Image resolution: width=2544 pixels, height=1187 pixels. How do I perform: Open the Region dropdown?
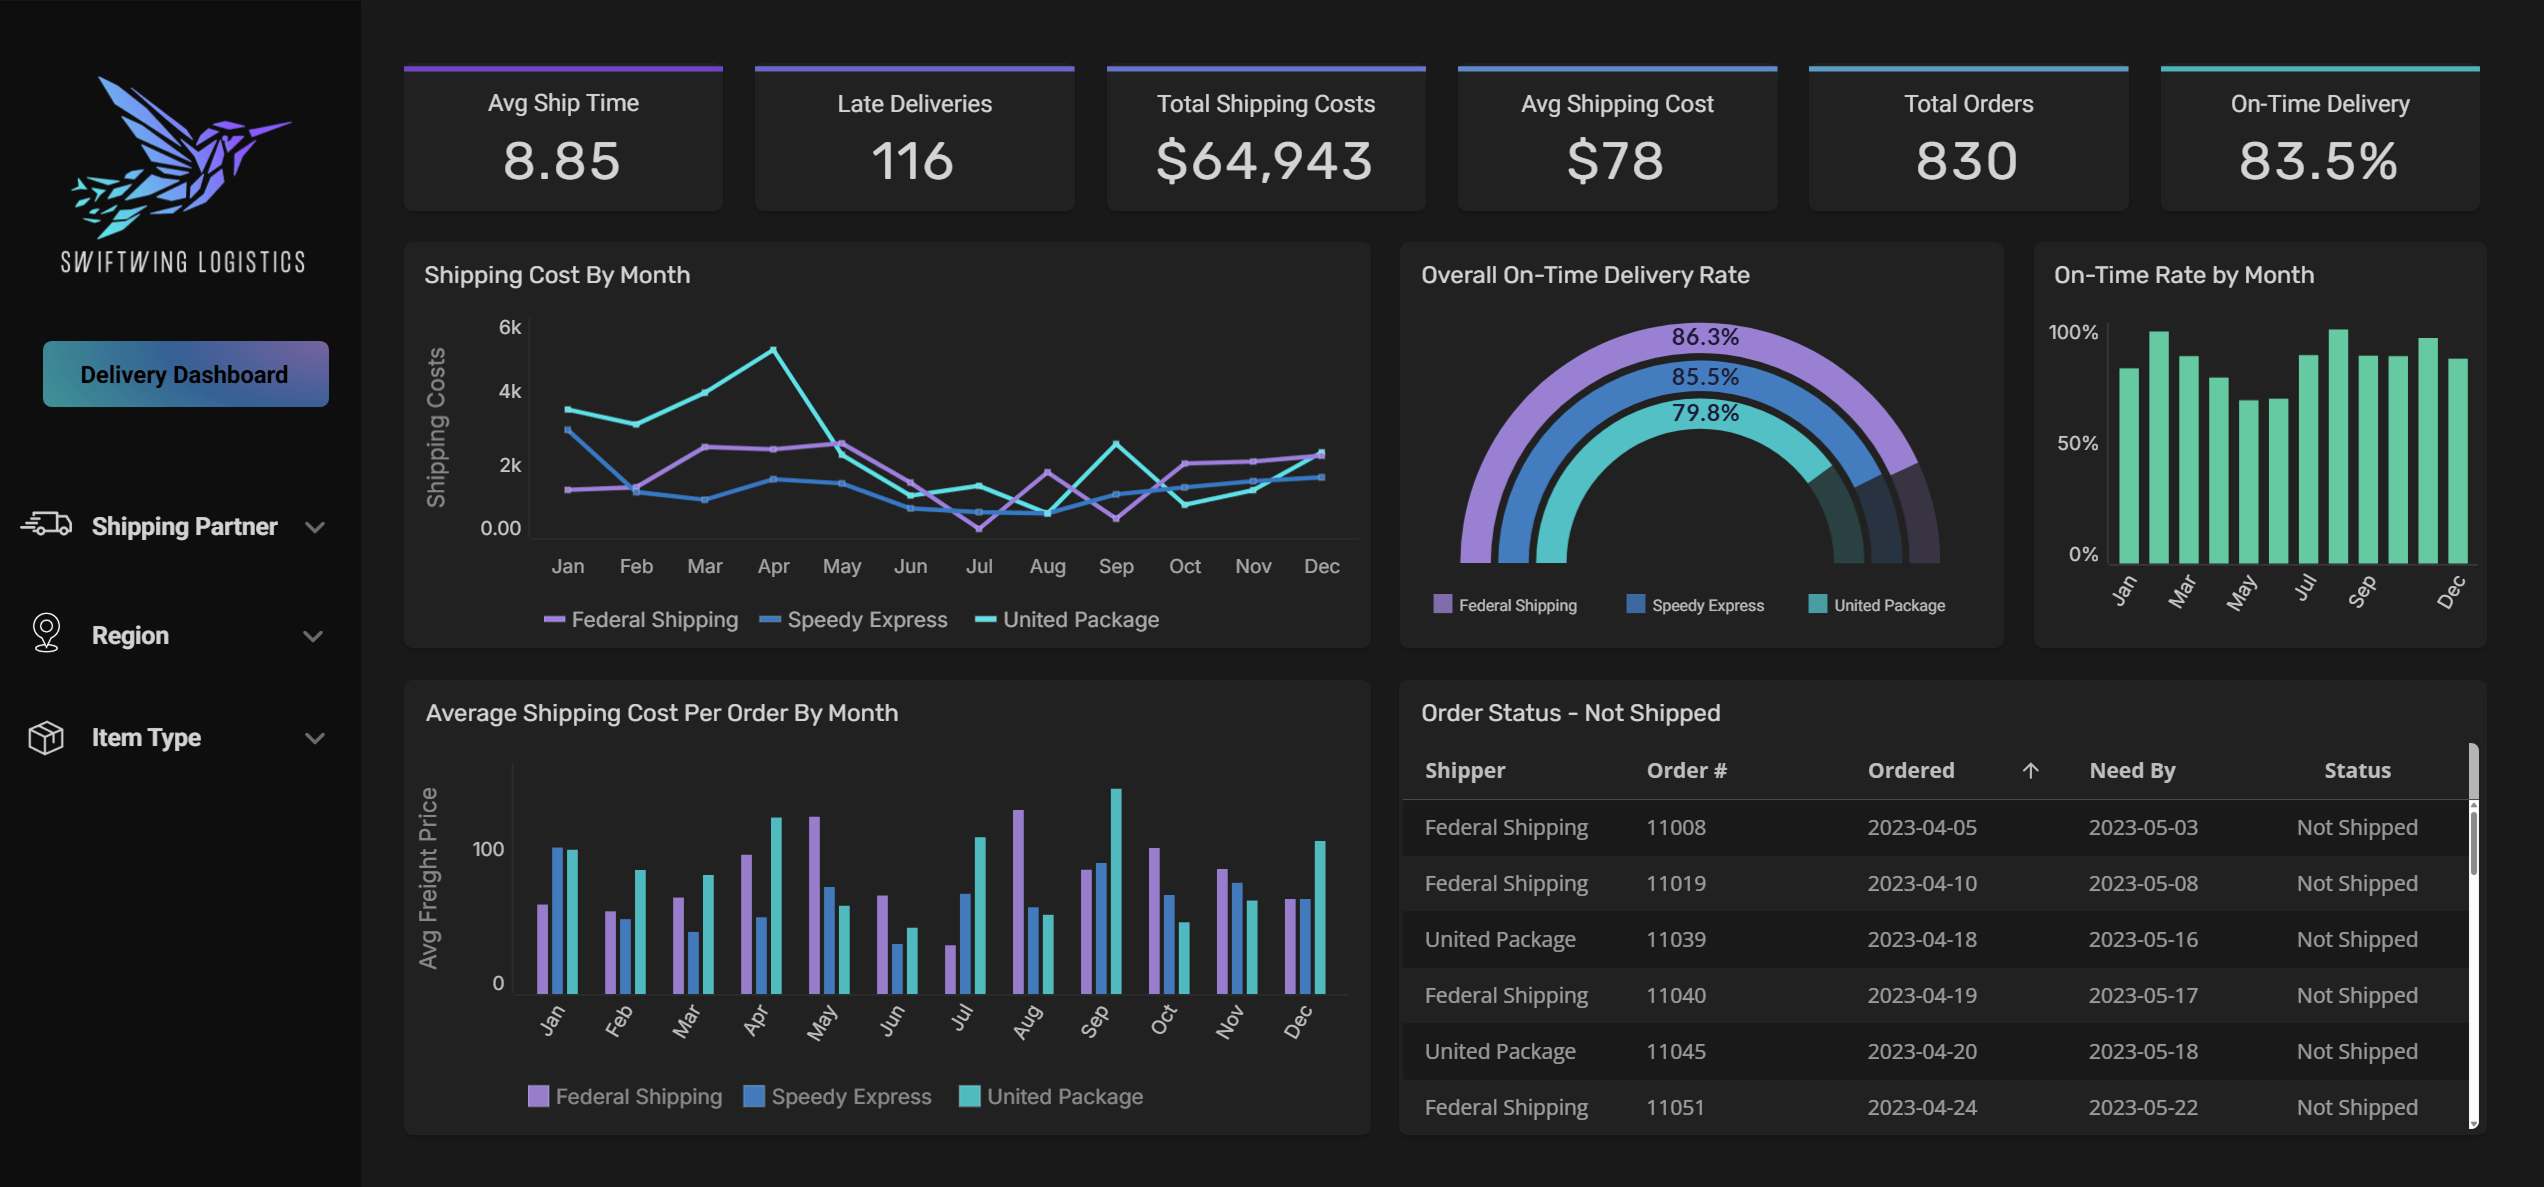[x=313, y=635]
